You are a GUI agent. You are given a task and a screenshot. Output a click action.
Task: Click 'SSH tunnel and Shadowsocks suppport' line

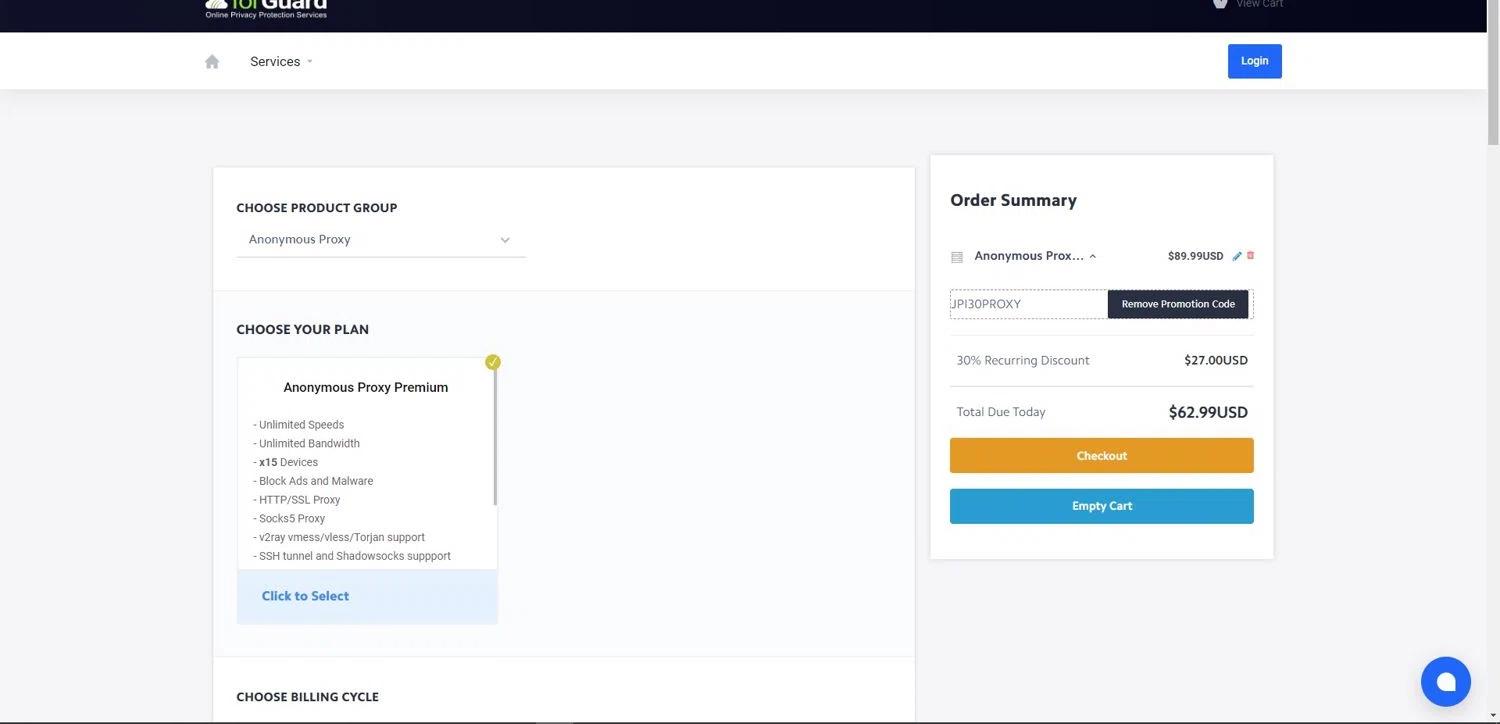(352, 556)
